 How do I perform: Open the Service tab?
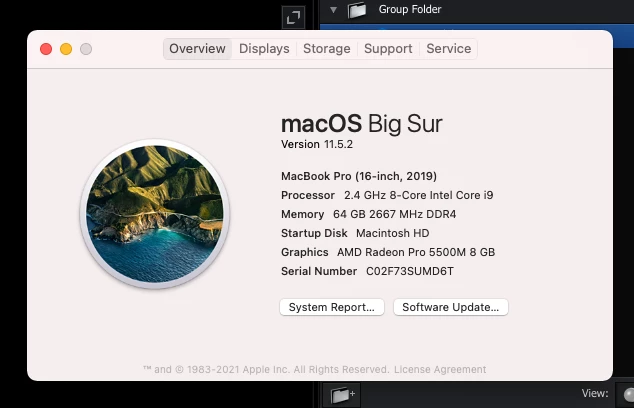tap(448, 49)
